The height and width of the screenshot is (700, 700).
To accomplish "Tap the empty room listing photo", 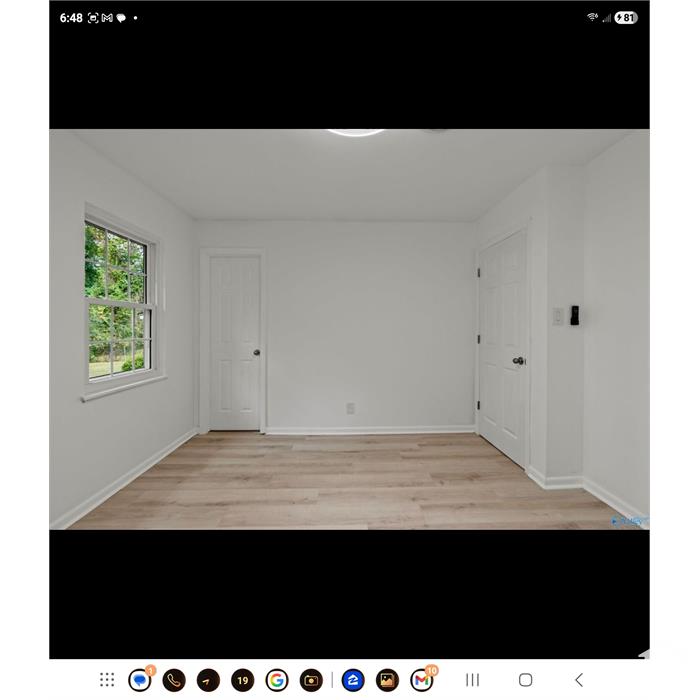I will tap(349, 329).
